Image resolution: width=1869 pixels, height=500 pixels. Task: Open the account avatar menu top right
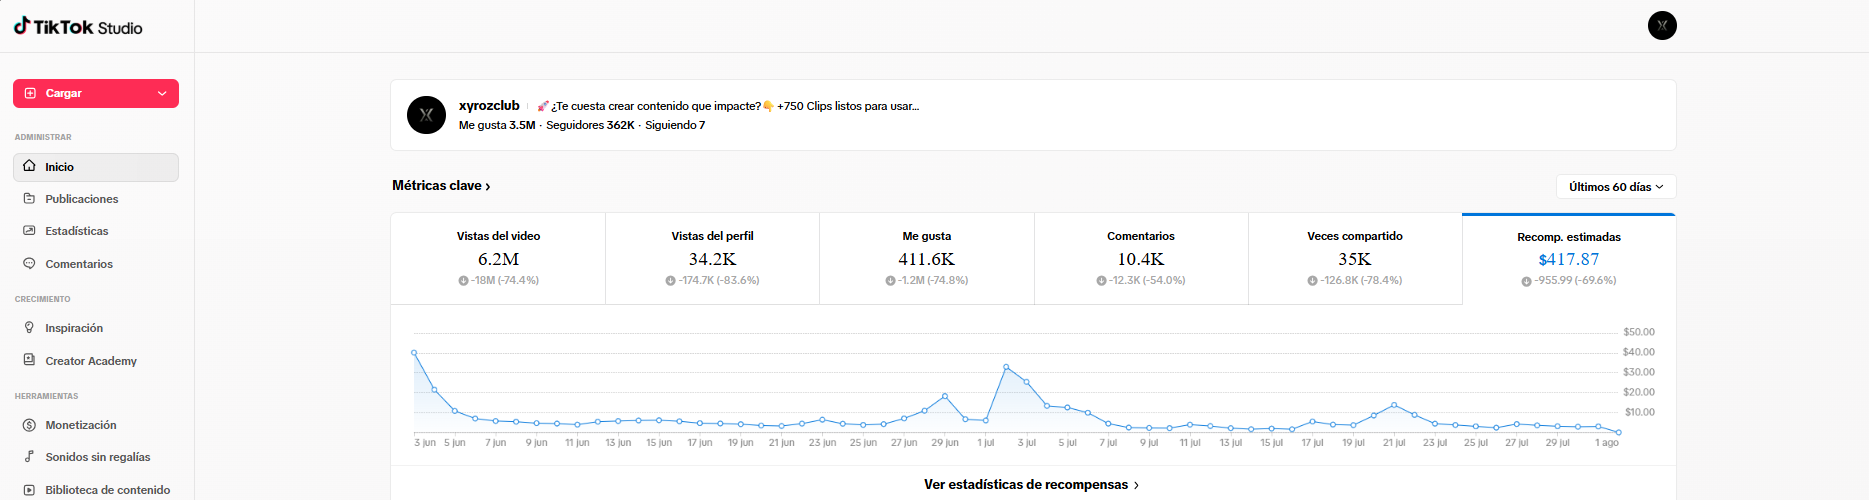(1662, 26)
